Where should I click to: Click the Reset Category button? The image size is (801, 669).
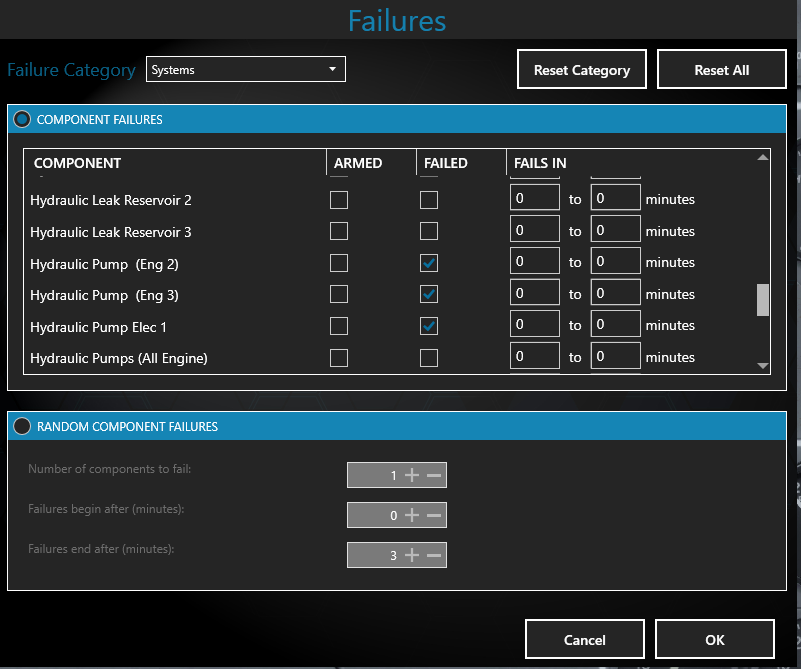[x=581, y=70]
